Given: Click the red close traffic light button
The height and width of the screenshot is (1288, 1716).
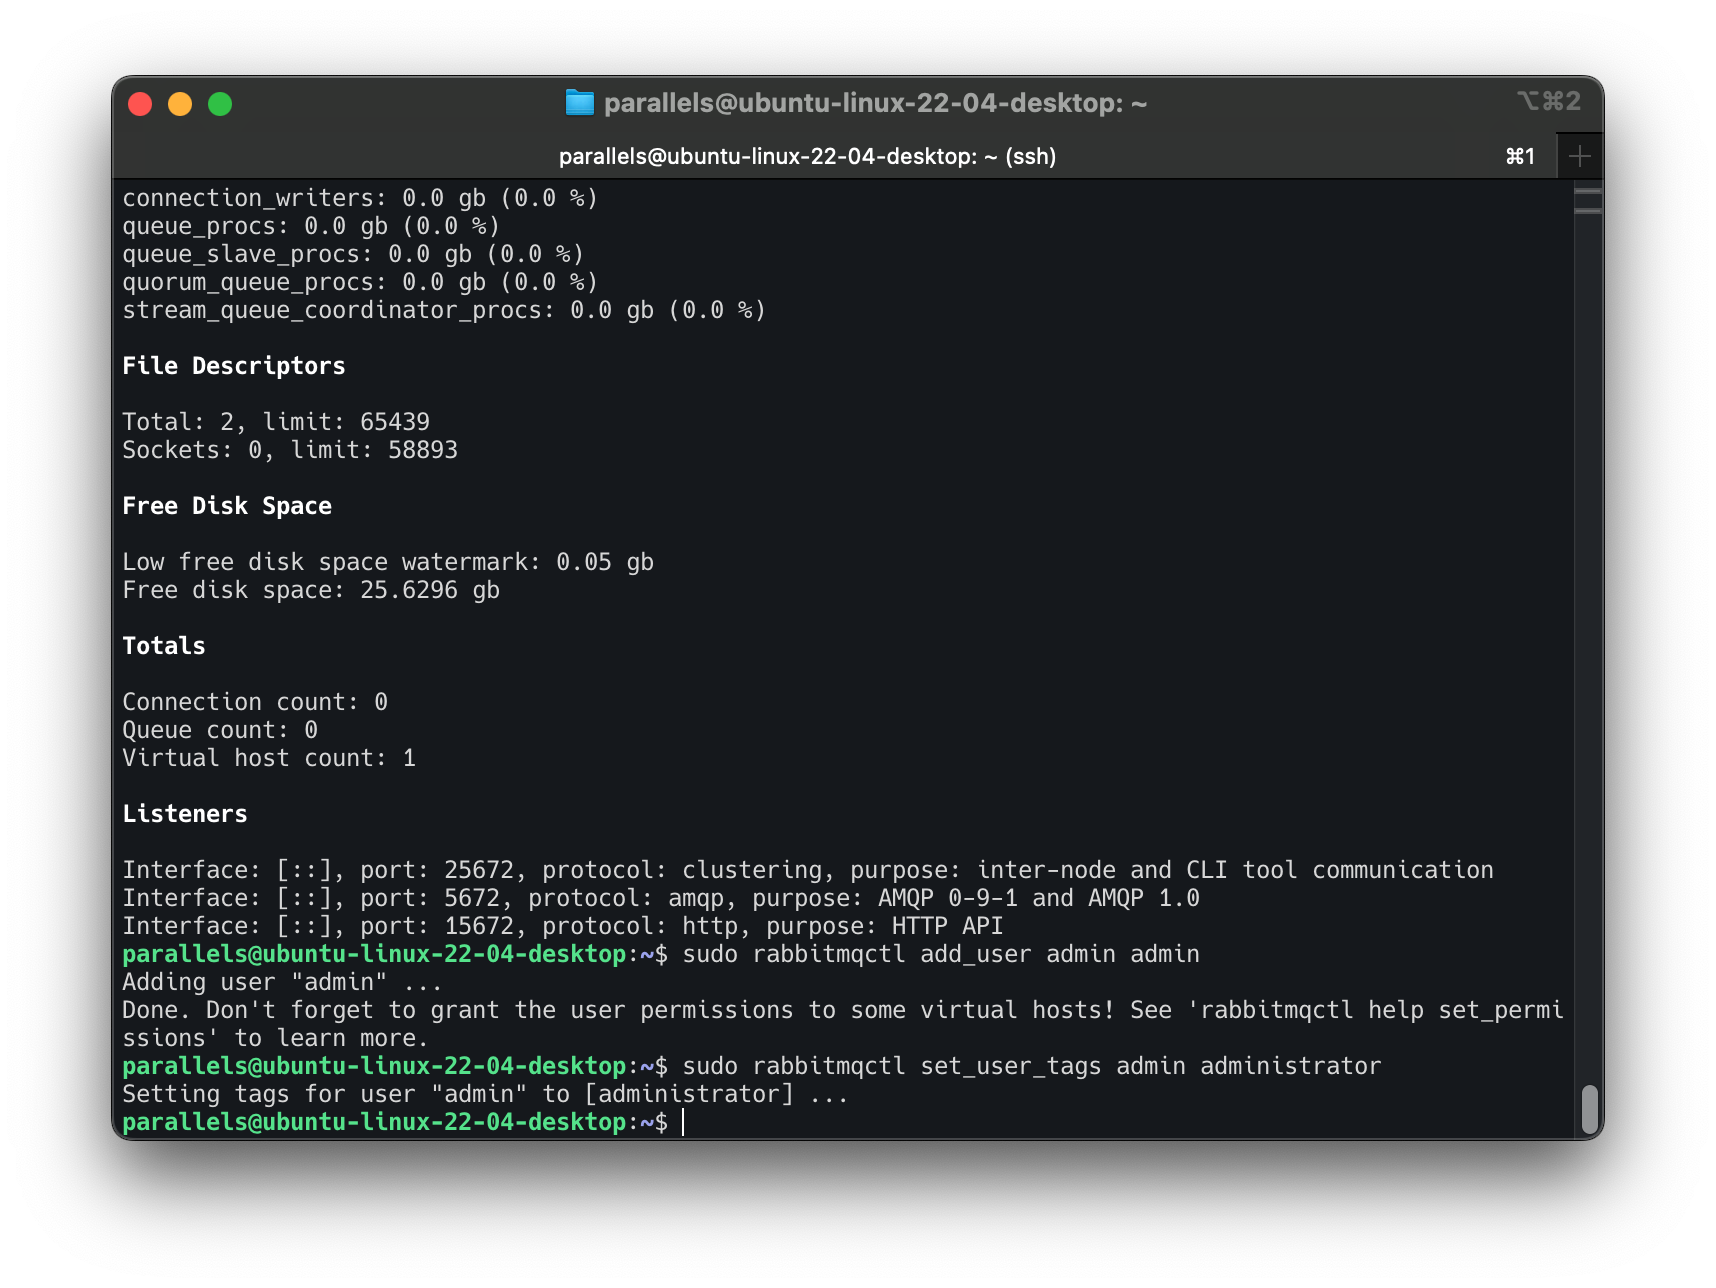Looking at the screenshot, I should 141,103.
